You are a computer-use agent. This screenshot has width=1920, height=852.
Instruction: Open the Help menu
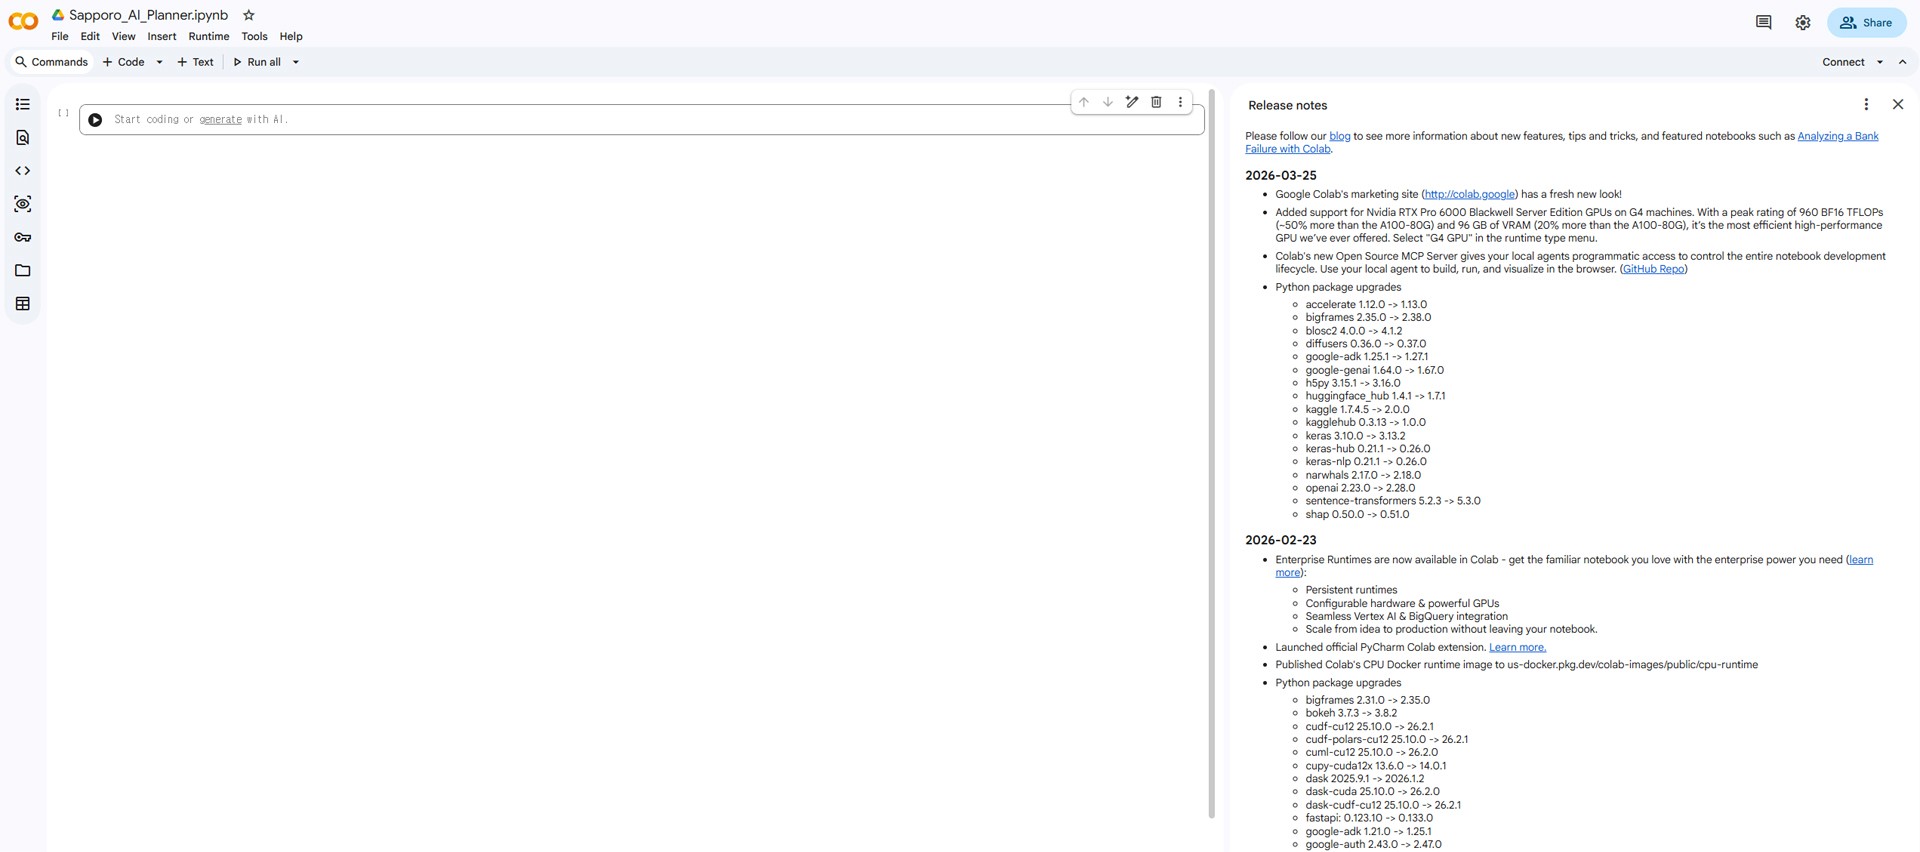click(291, 36)
